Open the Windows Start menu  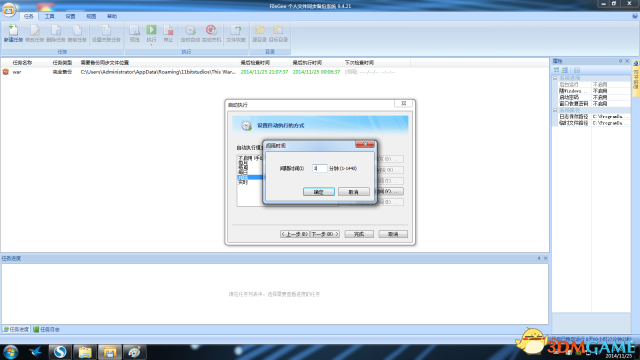(x=10, y=352)
